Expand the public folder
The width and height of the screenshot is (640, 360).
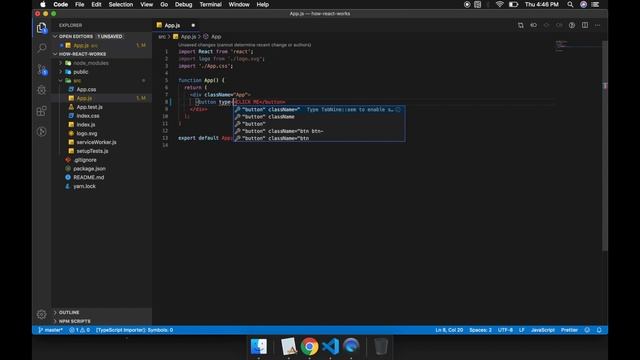point(80,72)
